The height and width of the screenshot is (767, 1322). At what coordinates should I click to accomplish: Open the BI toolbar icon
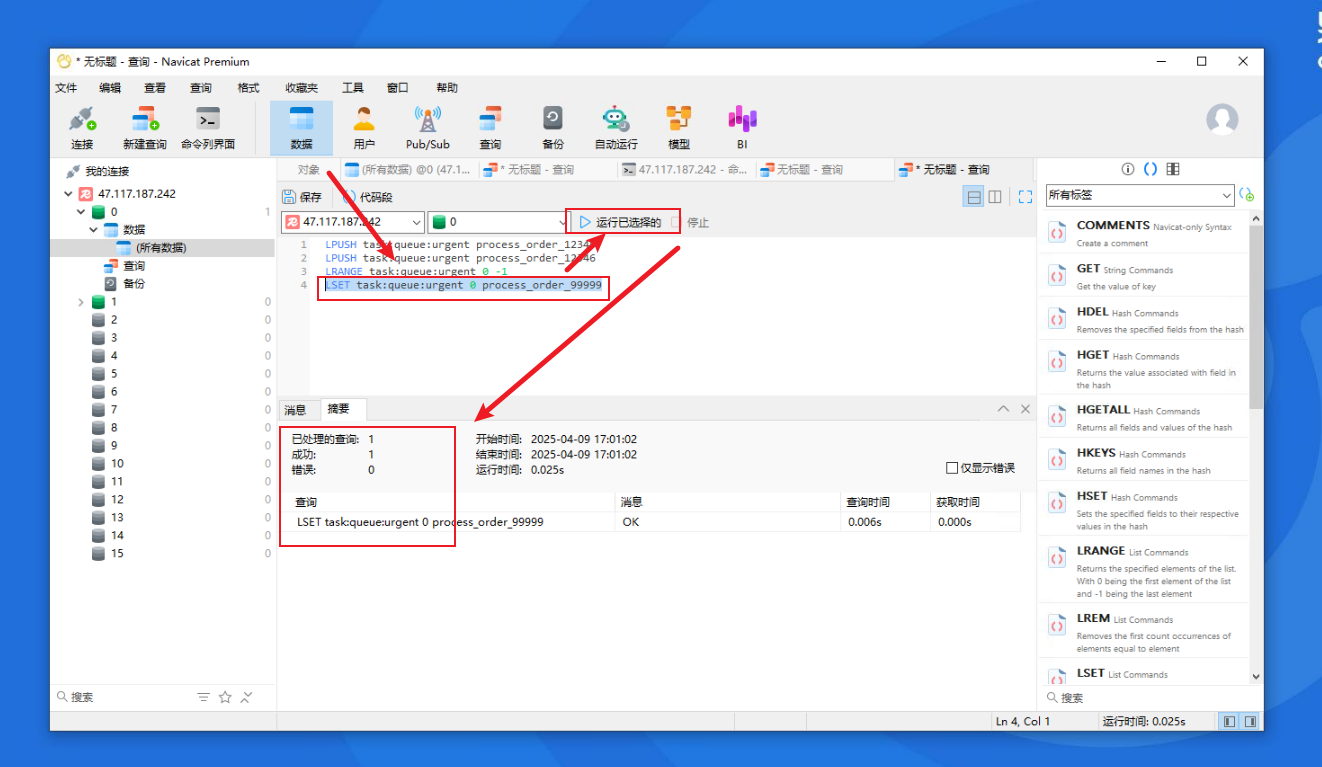[742, 128]
